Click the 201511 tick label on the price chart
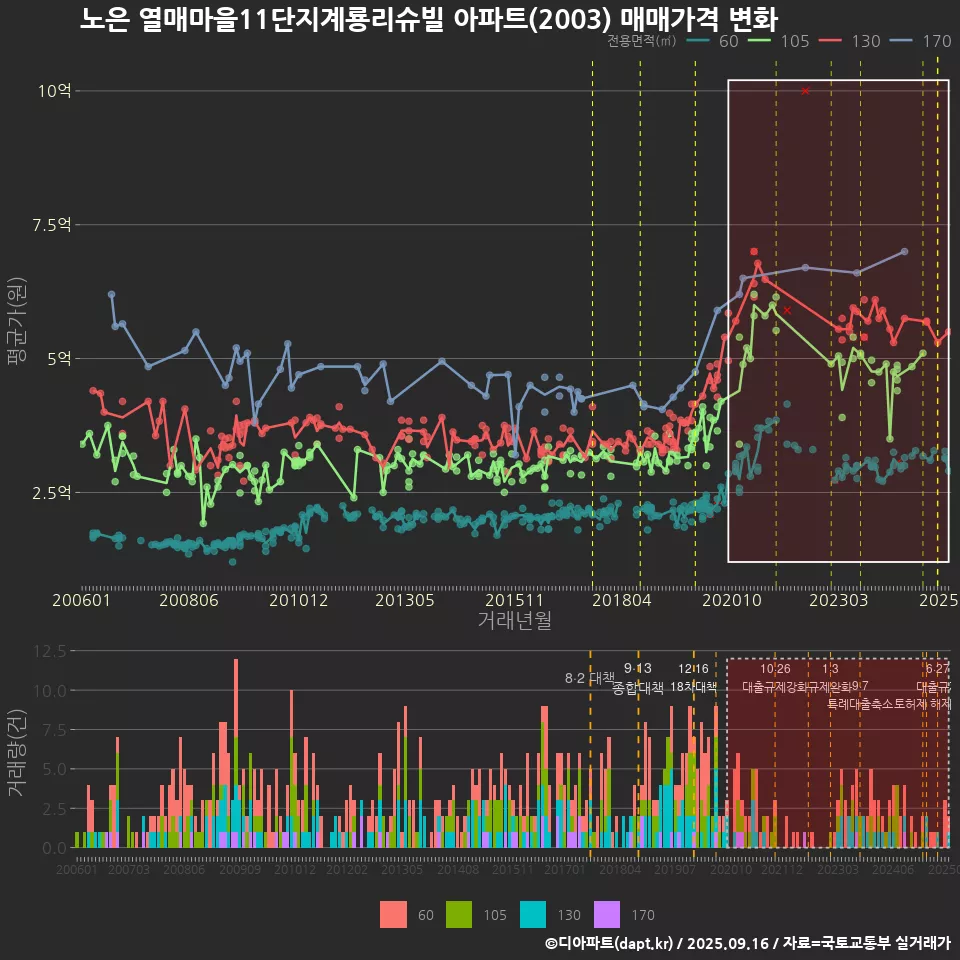This screenshot has height=960, width=960. 514,600
